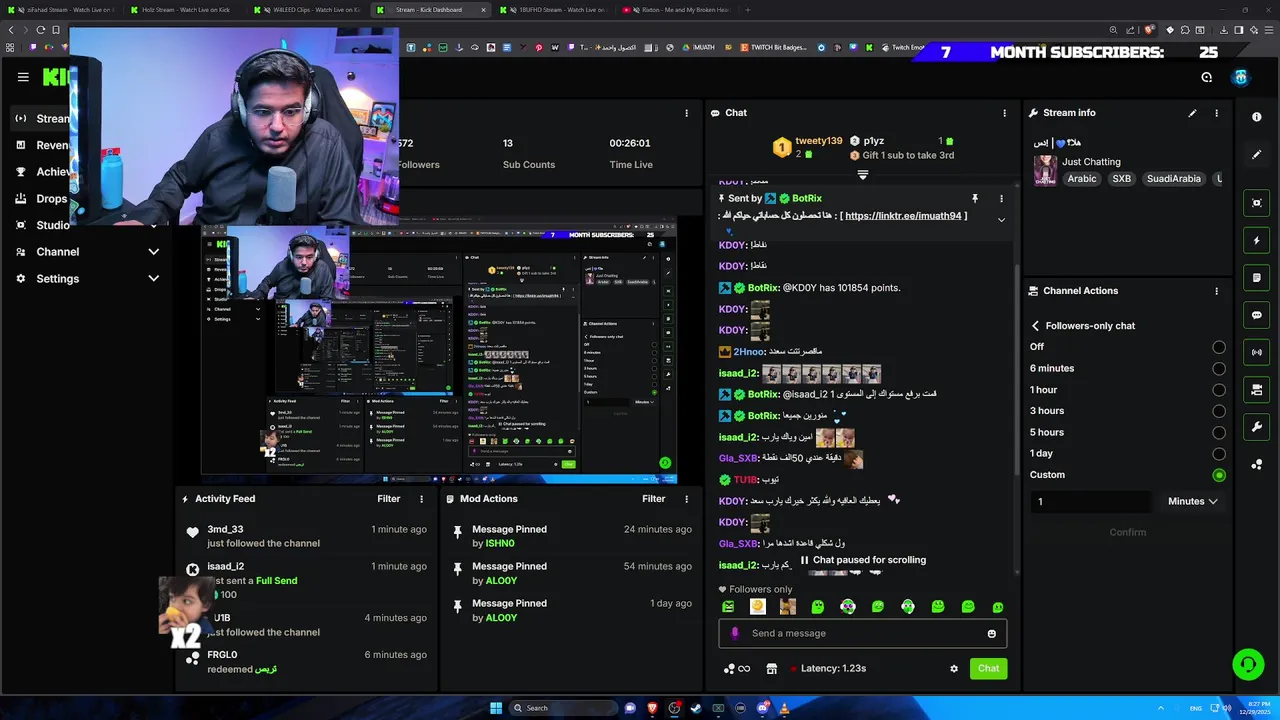
Task: Open Stream info panel three-dot menu
Action: coord(1217,113)
